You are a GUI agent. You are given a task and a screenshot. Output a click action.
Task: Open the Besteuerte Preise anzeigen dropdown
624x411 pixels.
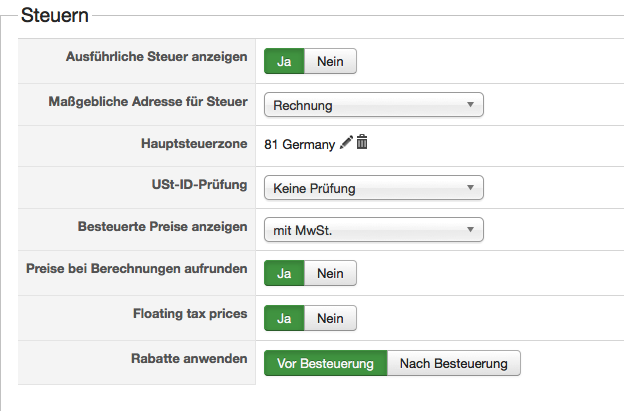(373, 231)
